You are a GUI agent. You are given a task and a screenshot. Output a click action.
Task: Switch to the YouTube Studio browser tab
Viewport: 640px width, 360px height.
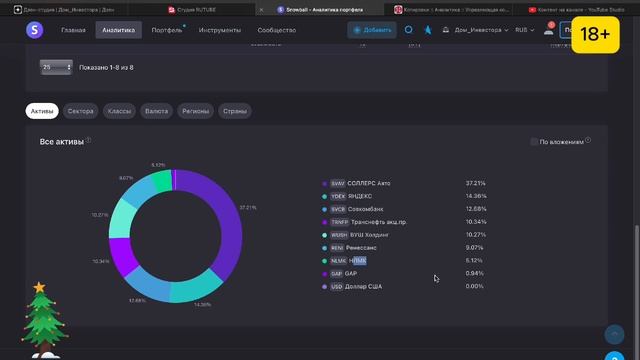pos(577,9)
